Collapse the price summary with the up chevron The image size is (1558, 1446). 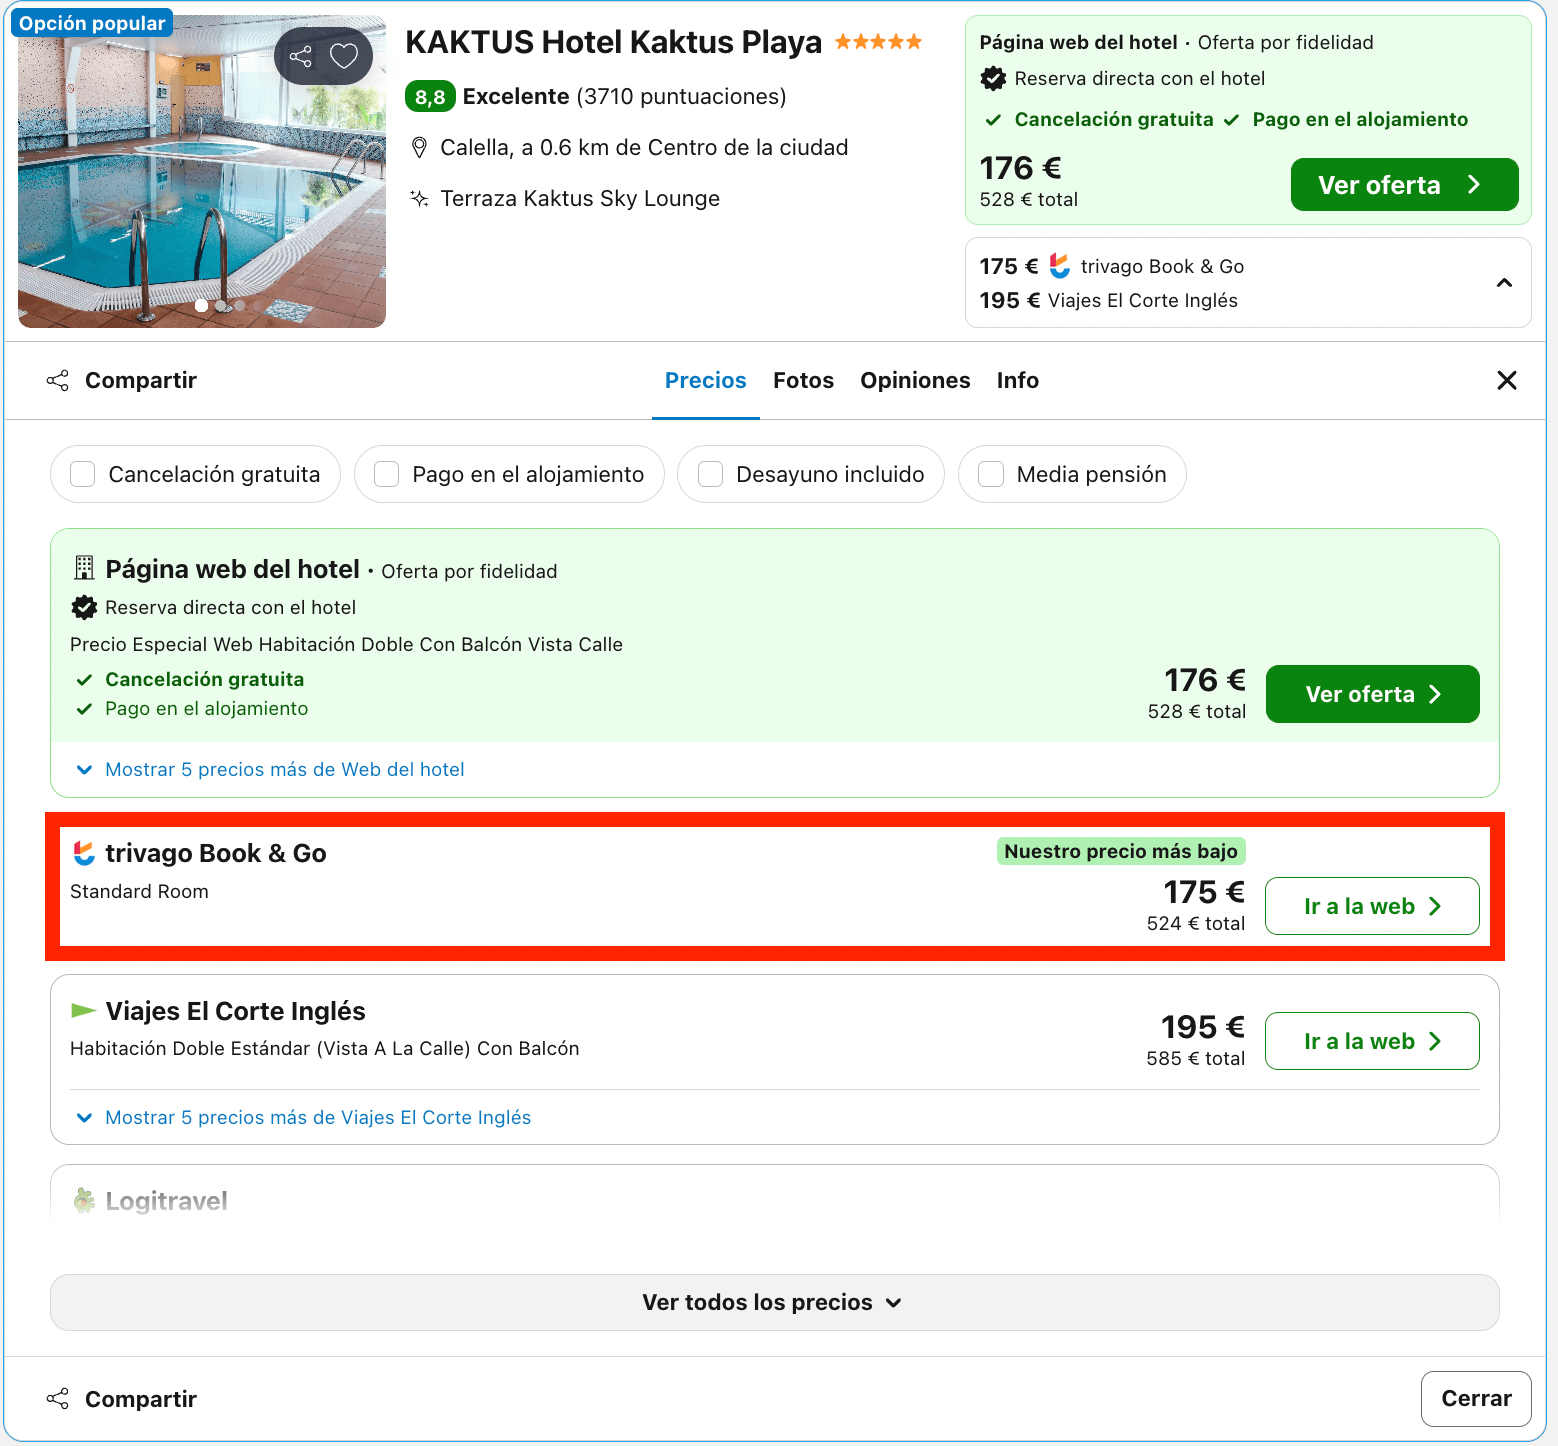[x=1504, y=283]
